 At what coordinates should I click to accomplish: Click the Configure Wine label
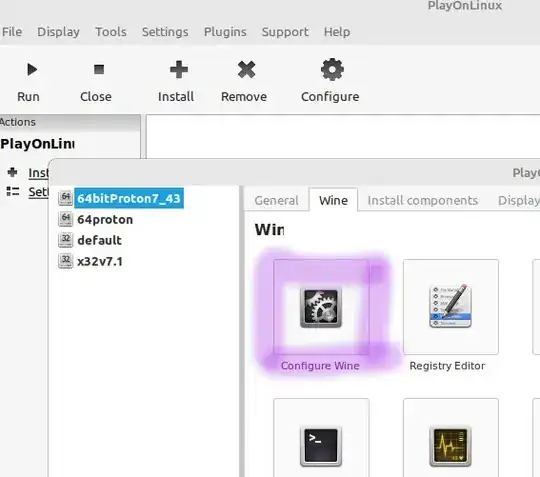320,365
